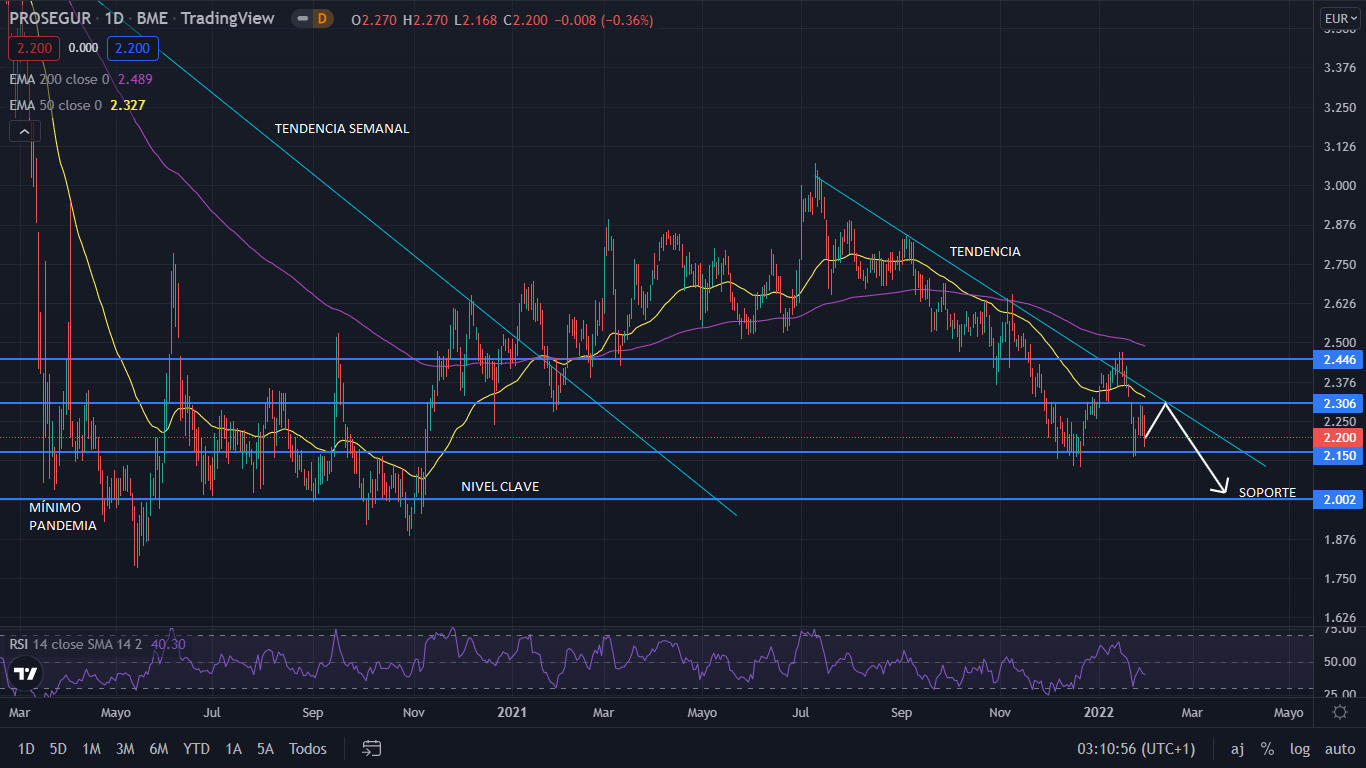The height and width of the screenshot is (768, 1366).
Task: Select the EMA 50 indicator legend
Action: click(x=56, y=105)
